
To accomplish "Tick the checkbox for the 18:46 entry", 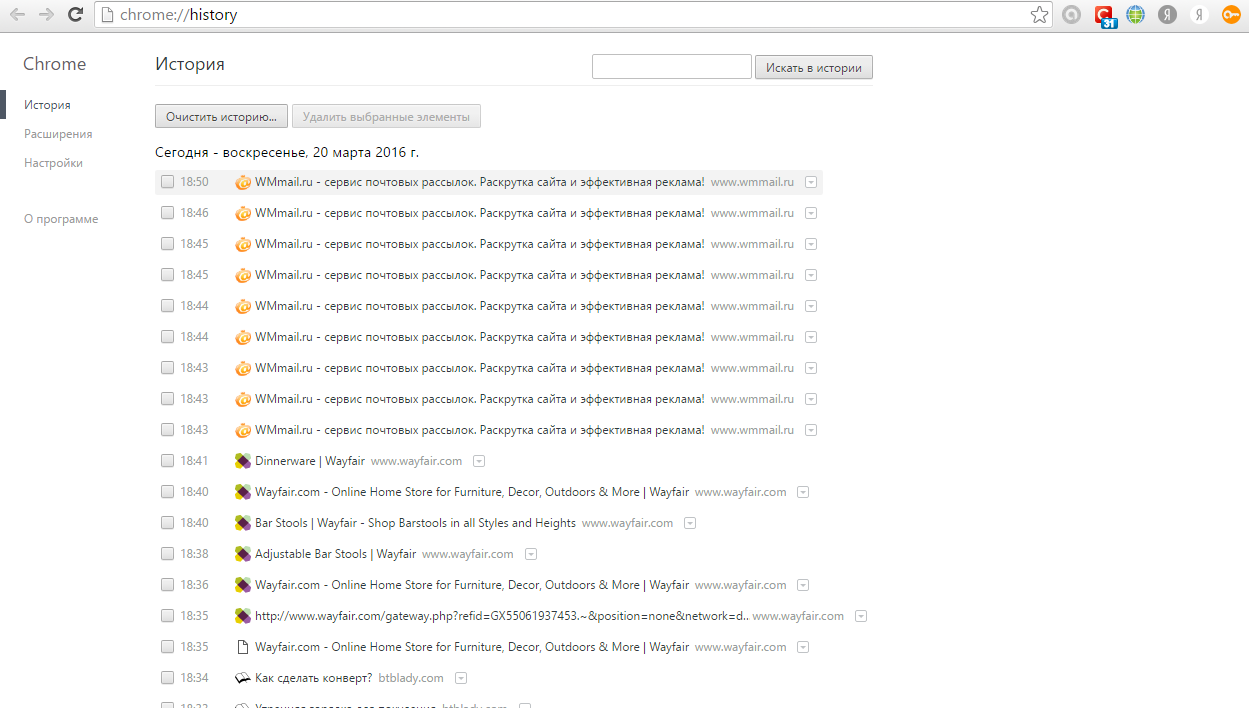I will point(168,213).
